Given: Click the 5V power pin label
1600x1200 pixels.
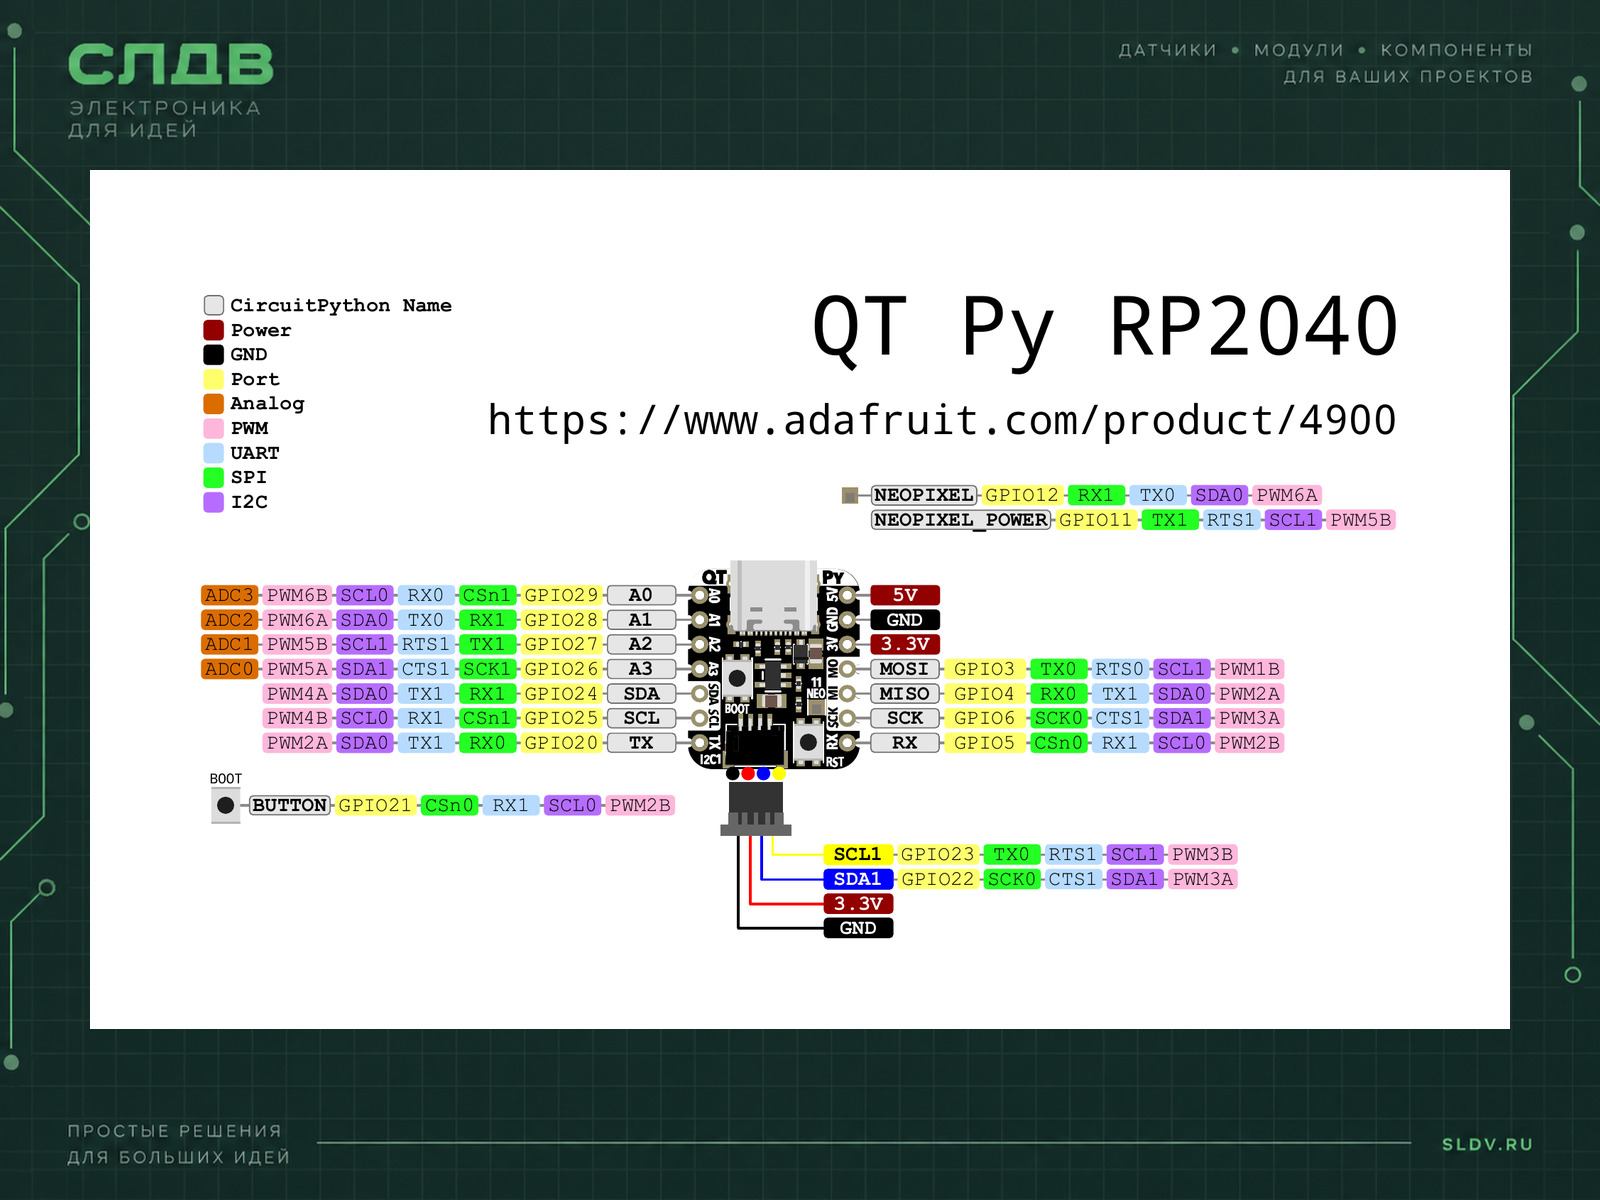Looking at the screenshot, I should click(905, 595).
